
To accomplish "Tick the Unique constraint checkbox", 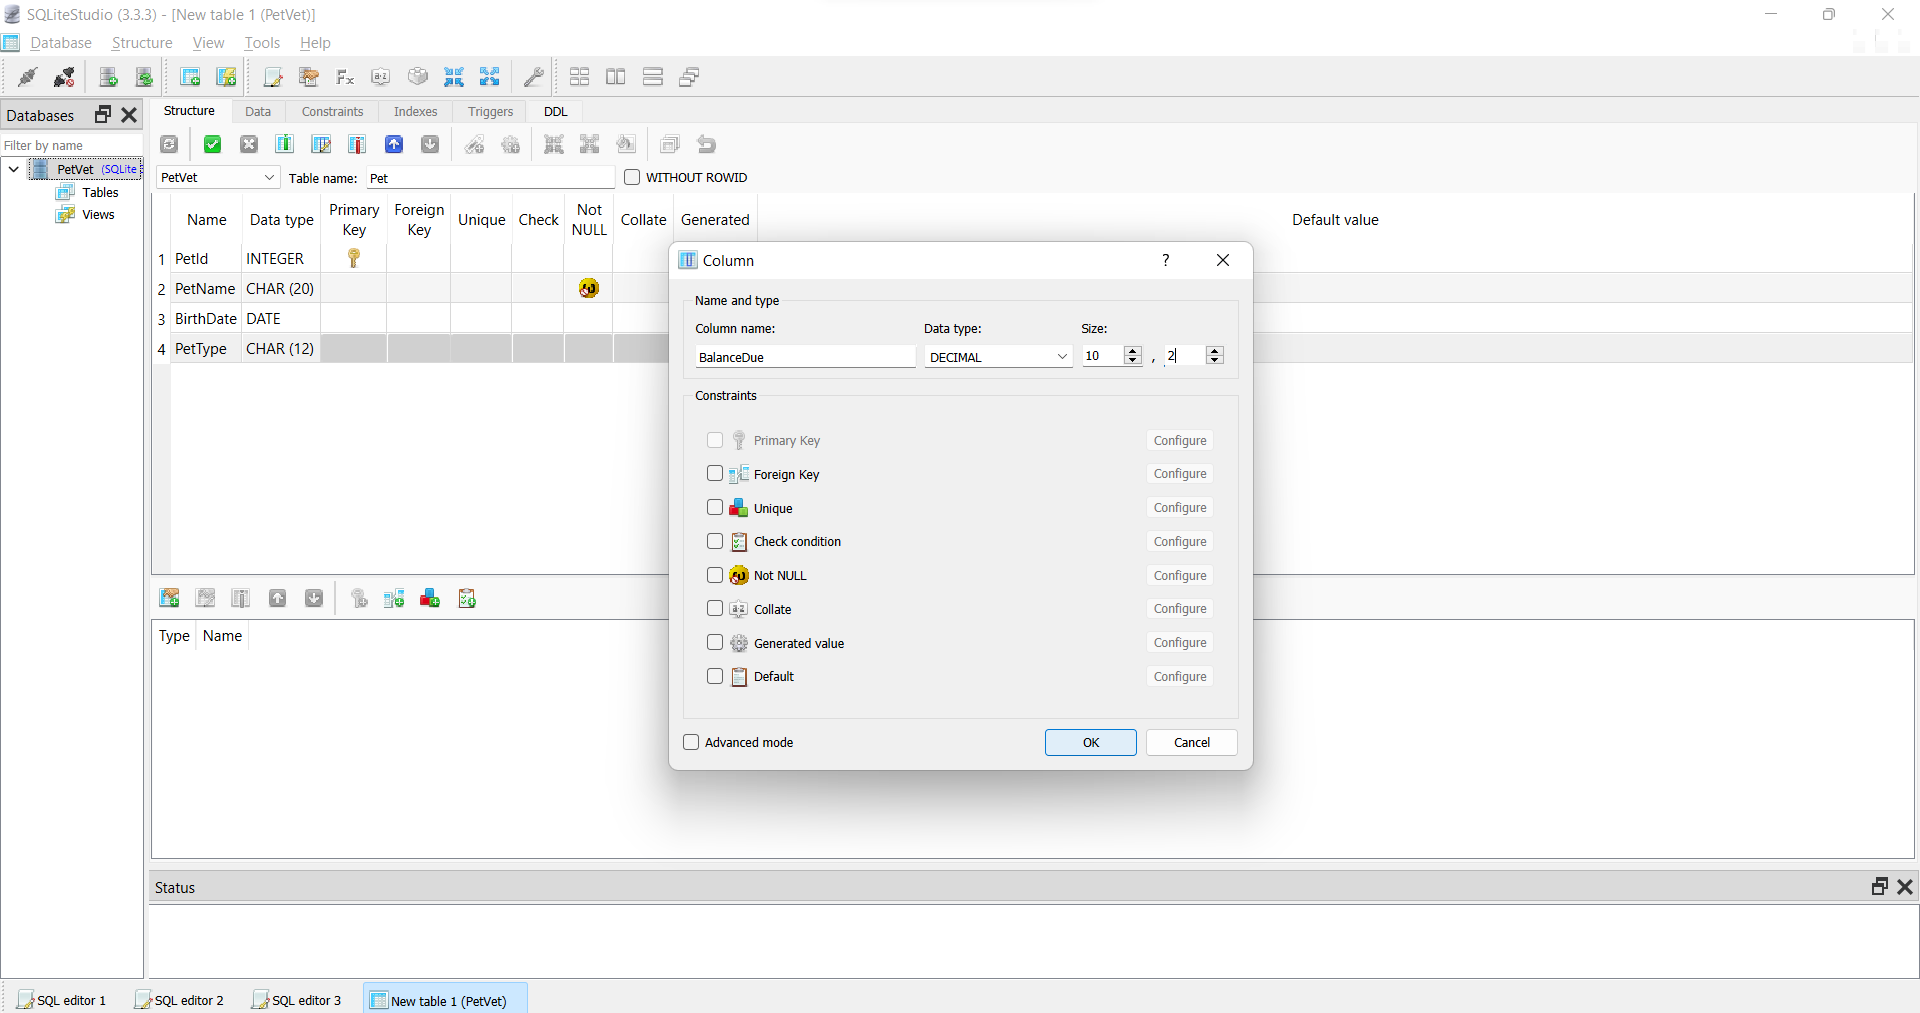I will [715, 508].
